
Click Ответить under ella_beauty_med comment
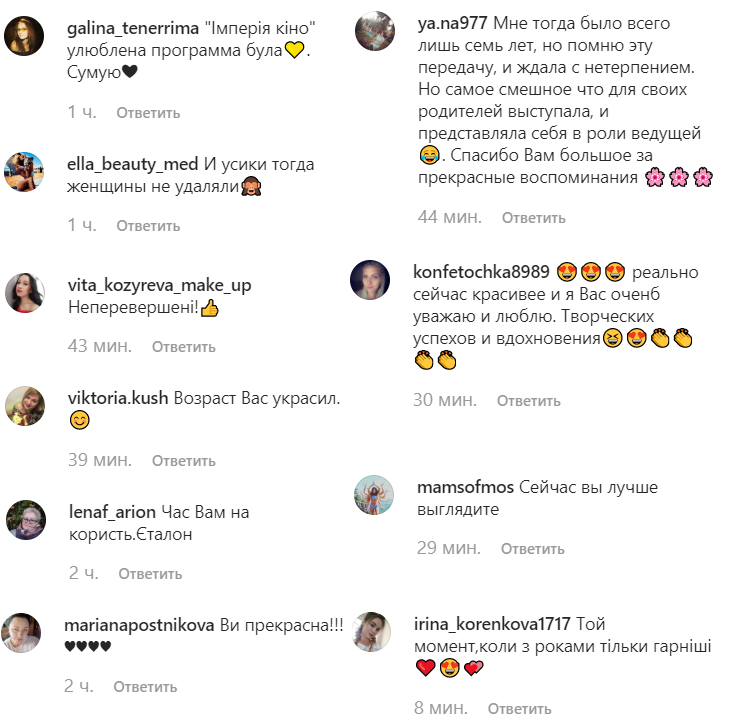point(148,226)
